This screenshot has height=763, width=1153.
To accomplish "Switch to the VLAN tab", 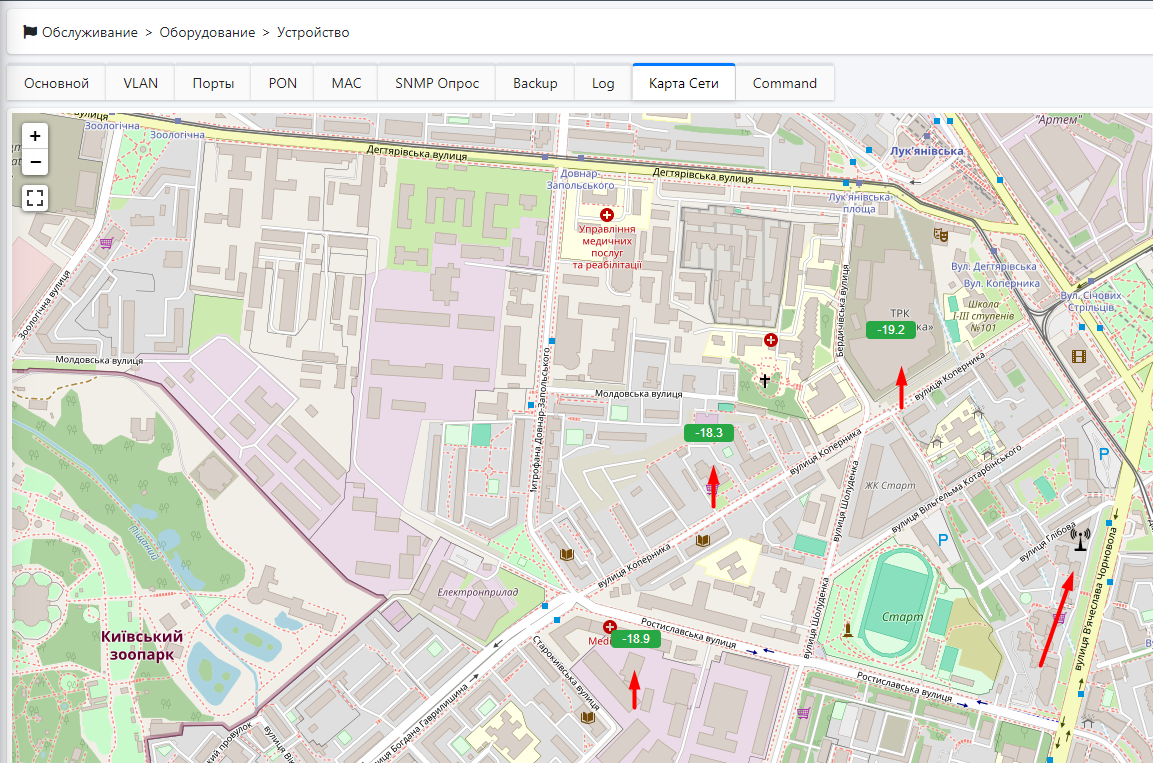I will tap(141, 83).
